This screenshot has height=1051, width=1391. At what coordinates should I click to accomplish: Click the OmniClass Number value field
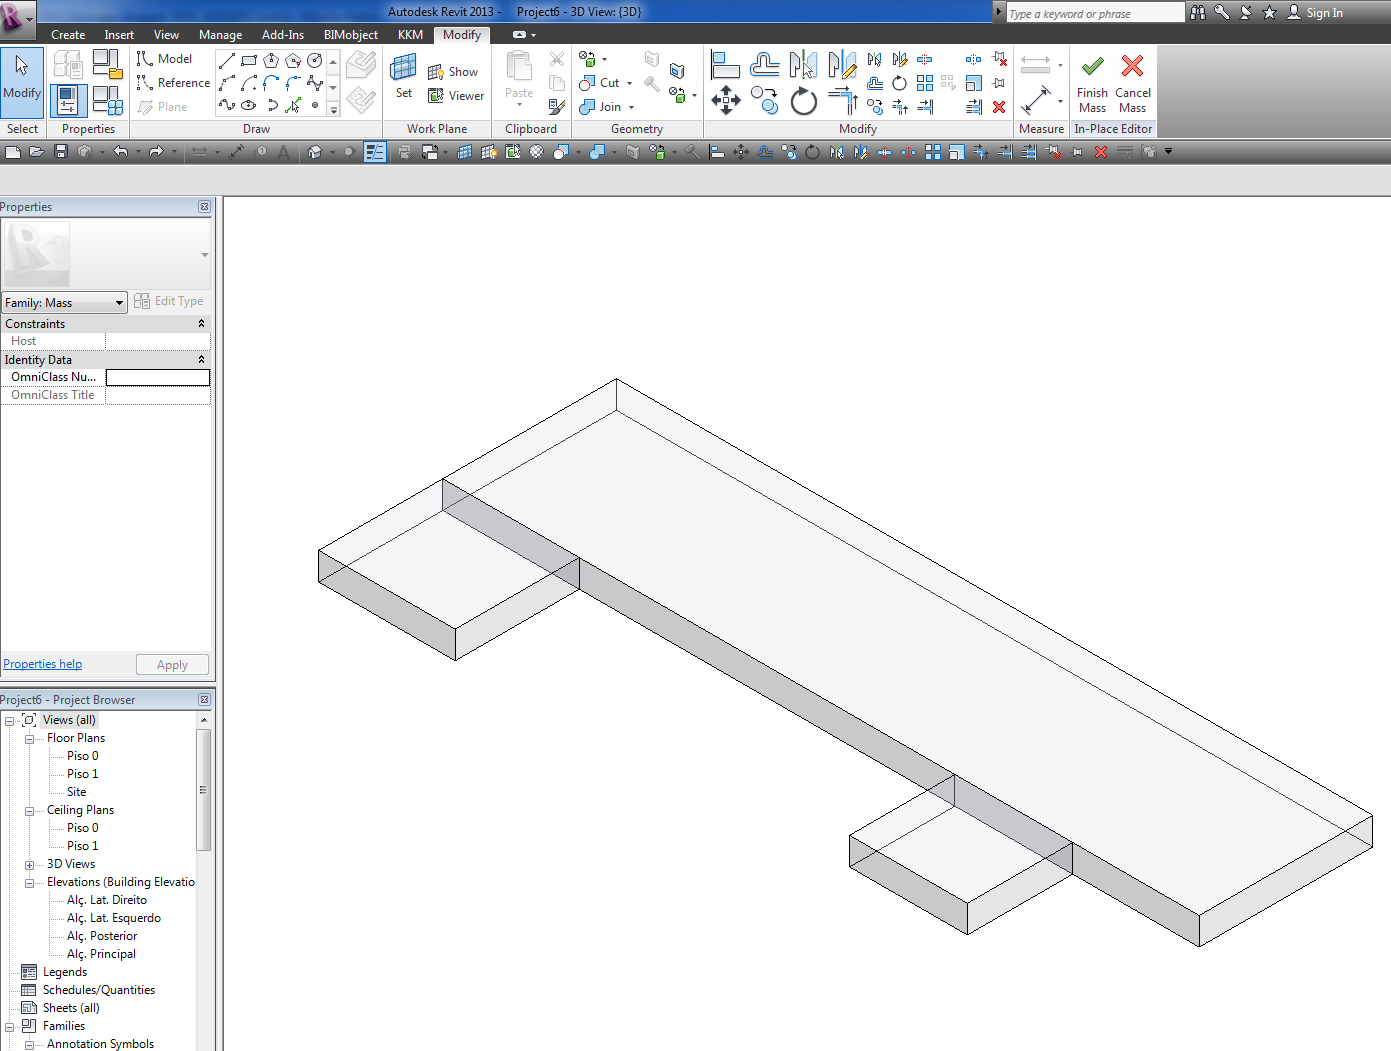click(158, 377)
